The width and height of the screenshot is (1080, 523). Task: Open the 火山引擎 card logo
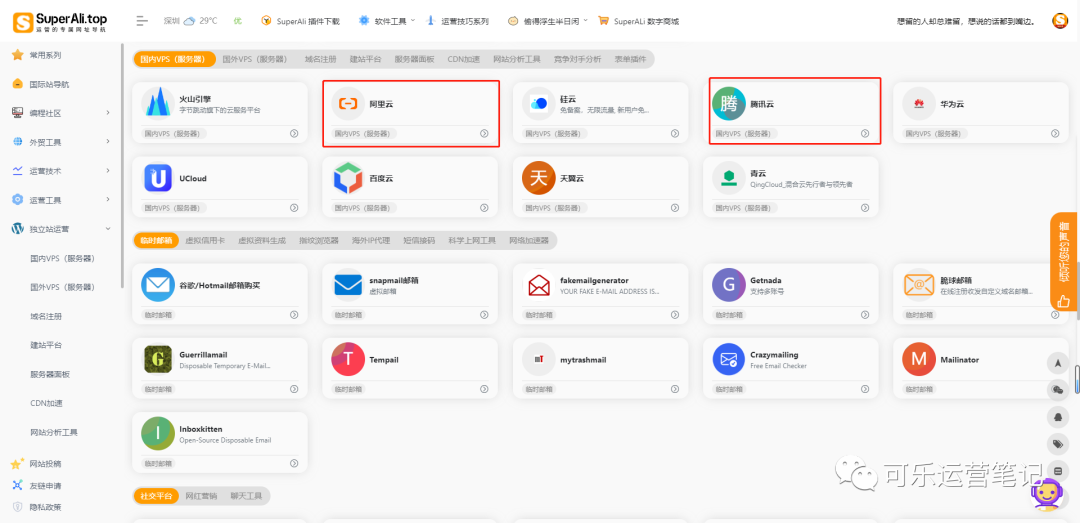click(x=158, y=103)
